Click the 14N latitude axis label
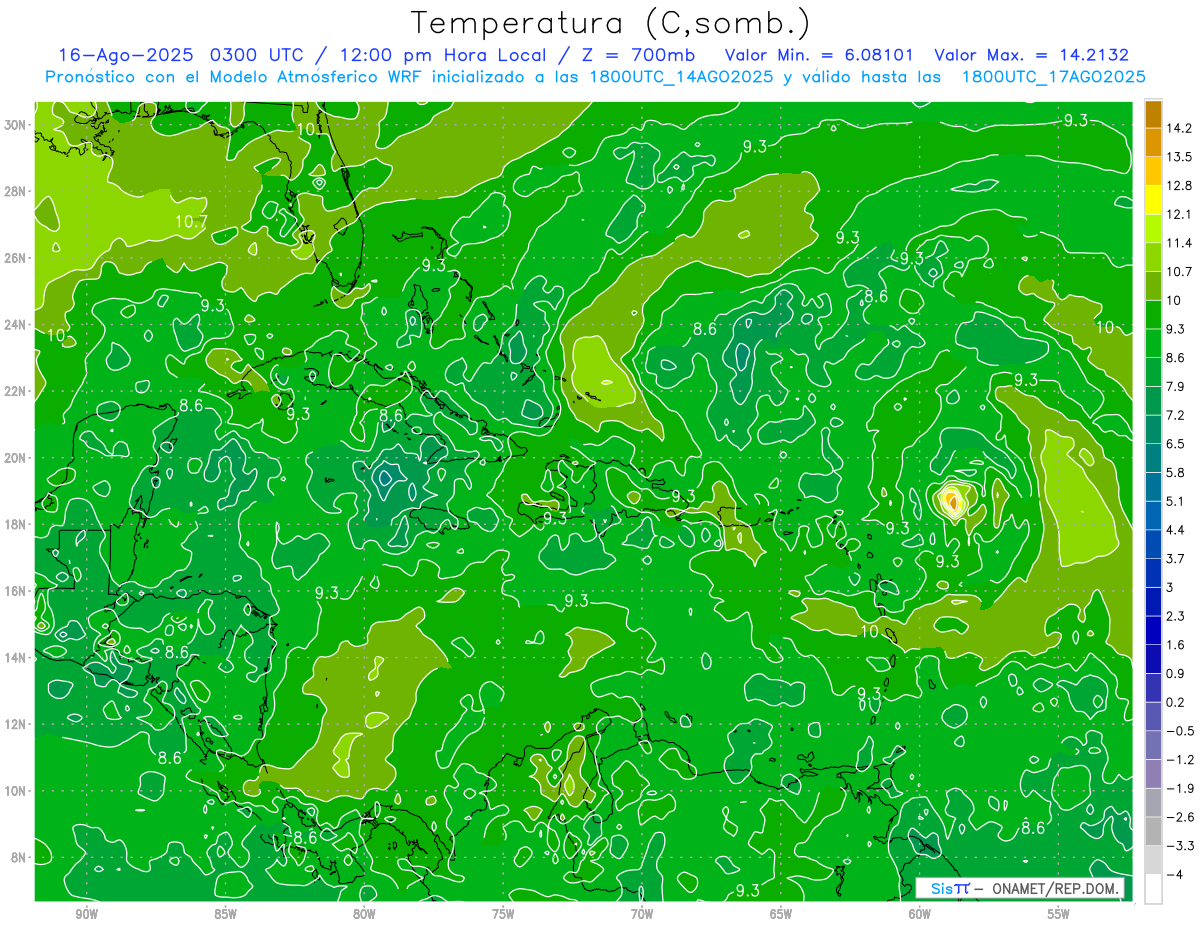The width and height of the screenshot is (1200, 927). coord(16,658)
